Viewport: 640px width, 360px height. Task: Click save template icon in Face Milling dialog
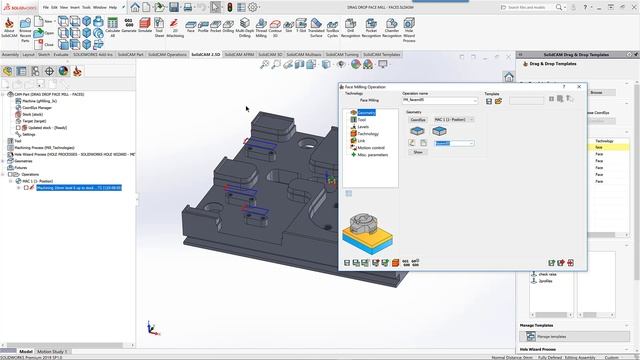[x=489, y=101]
